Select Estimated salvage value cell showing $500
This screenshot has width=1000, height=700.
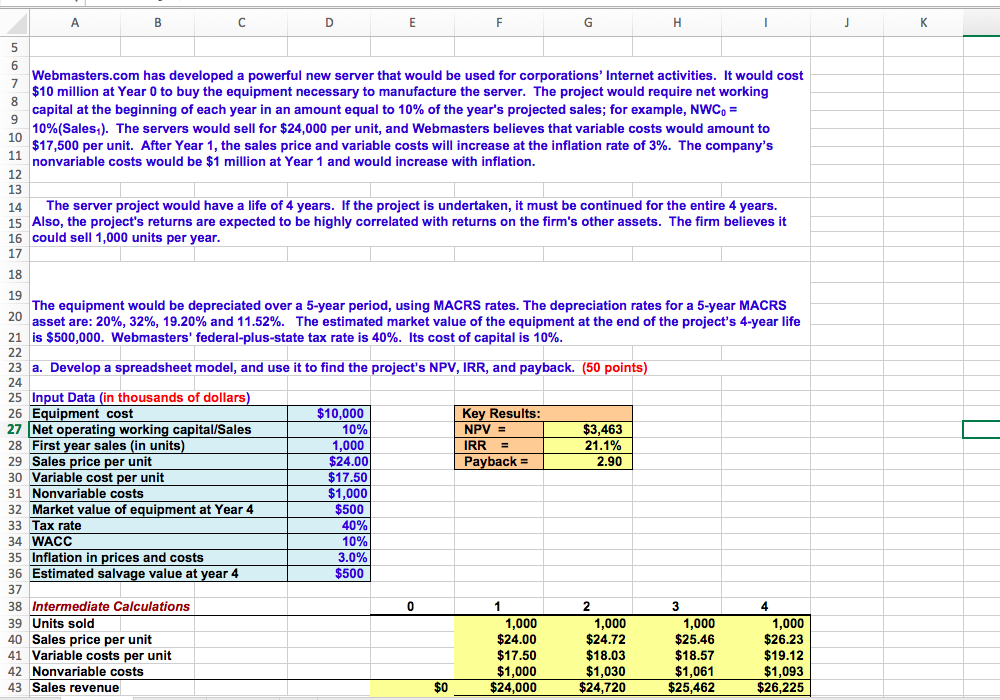330,573
